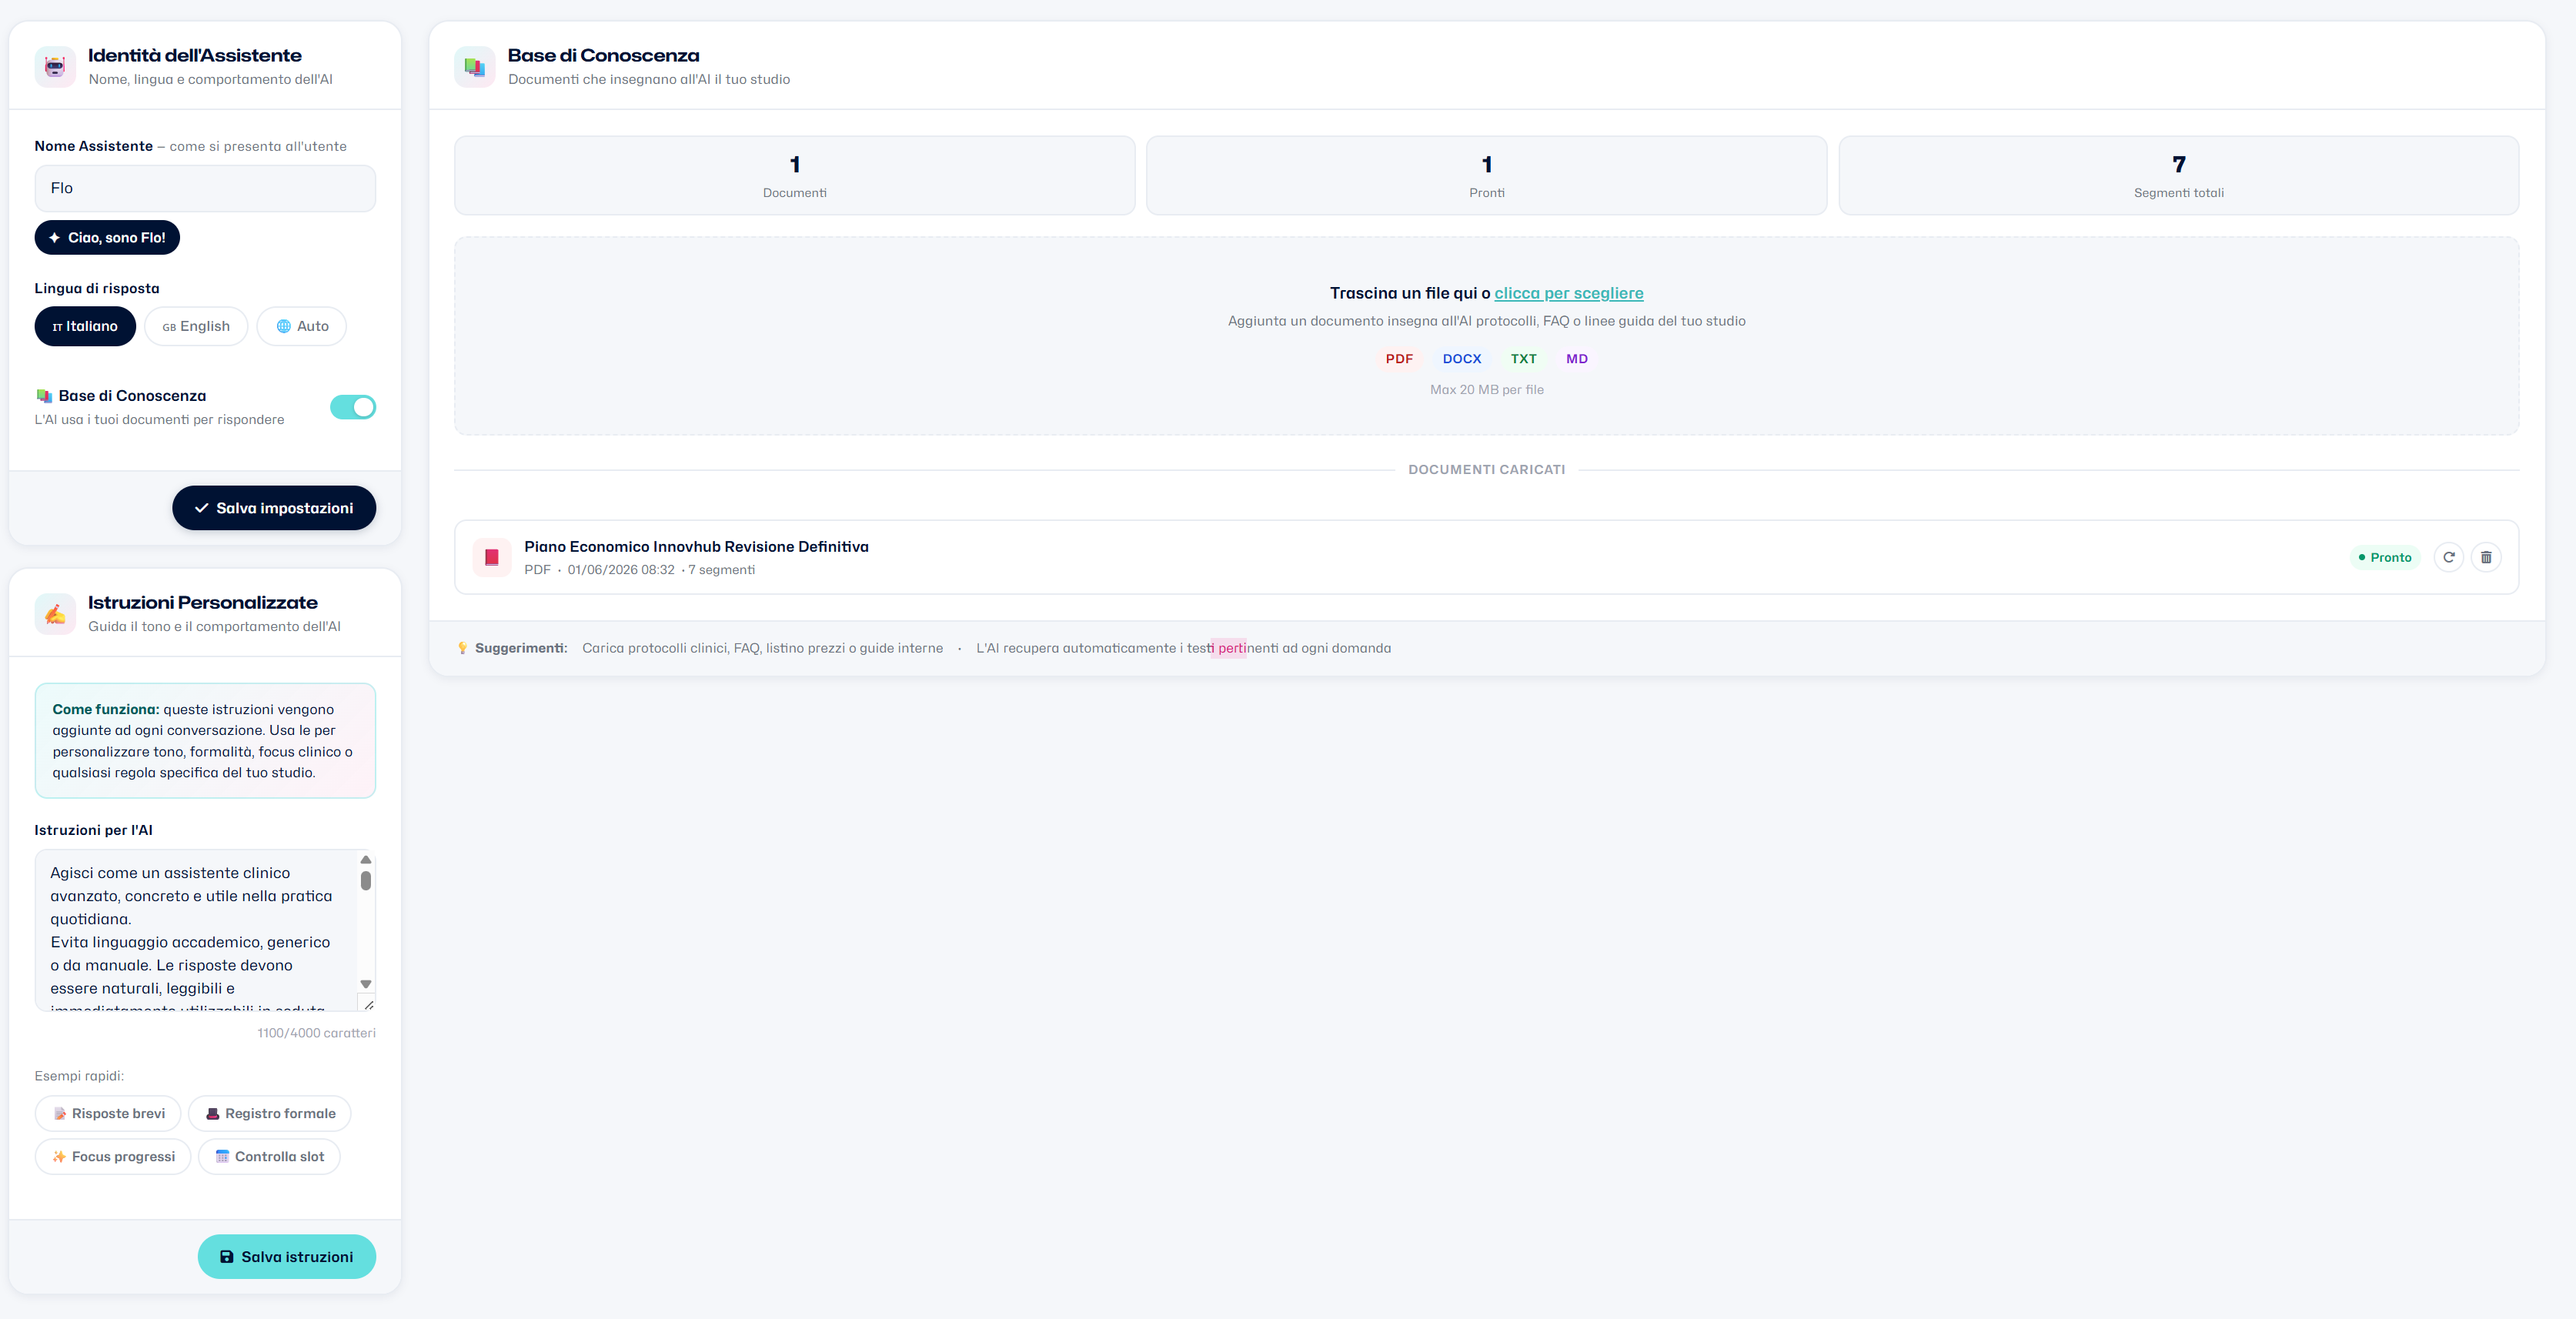Click the TXT format badge

(1523, 359)
